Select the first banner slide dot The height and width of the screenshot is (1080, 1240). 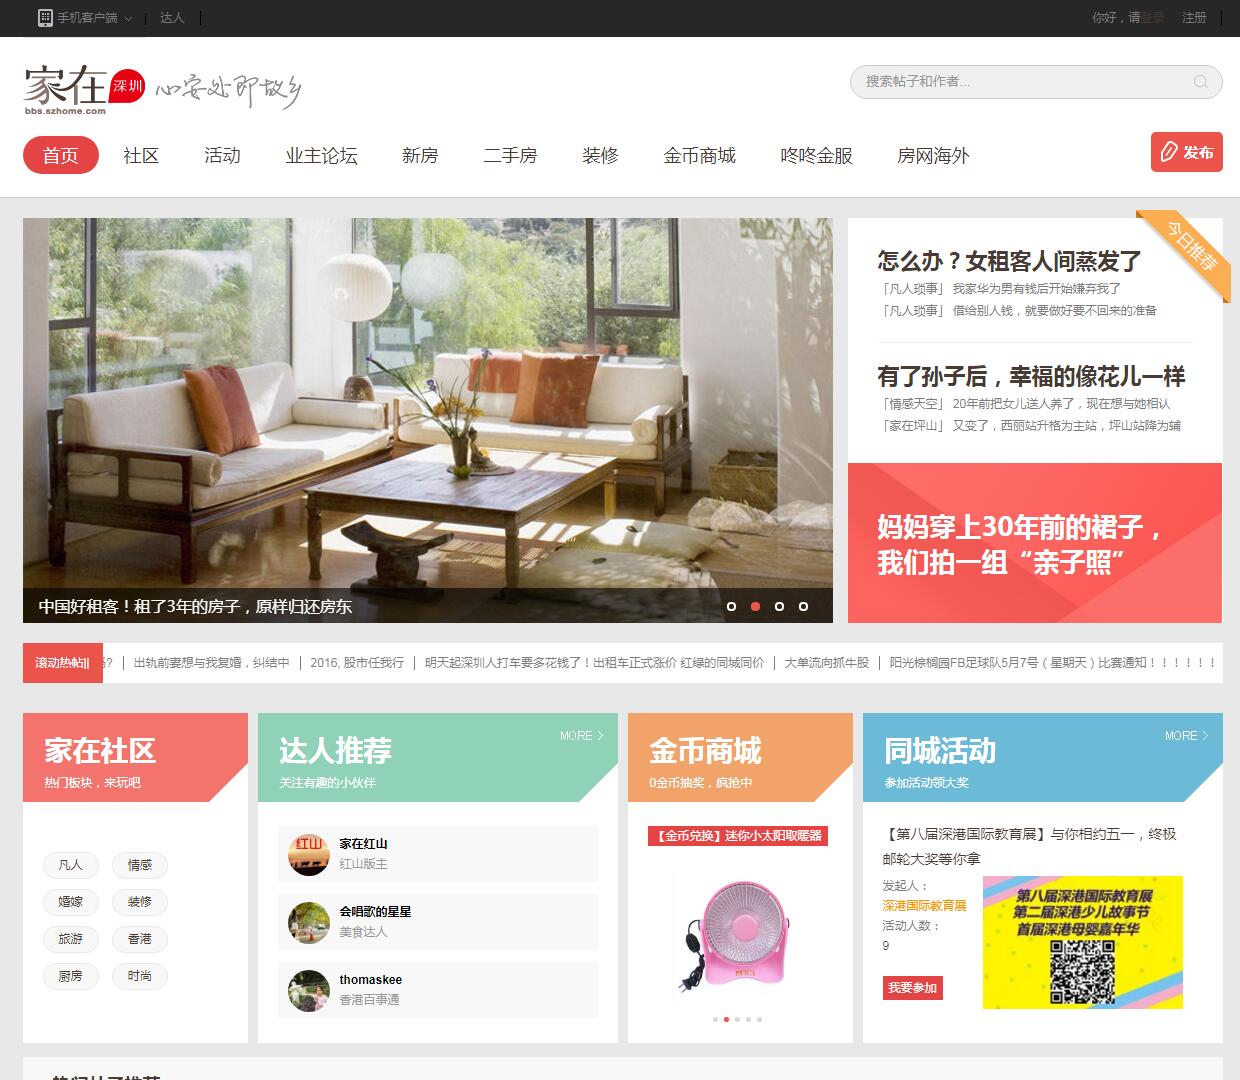pos(731,606)
